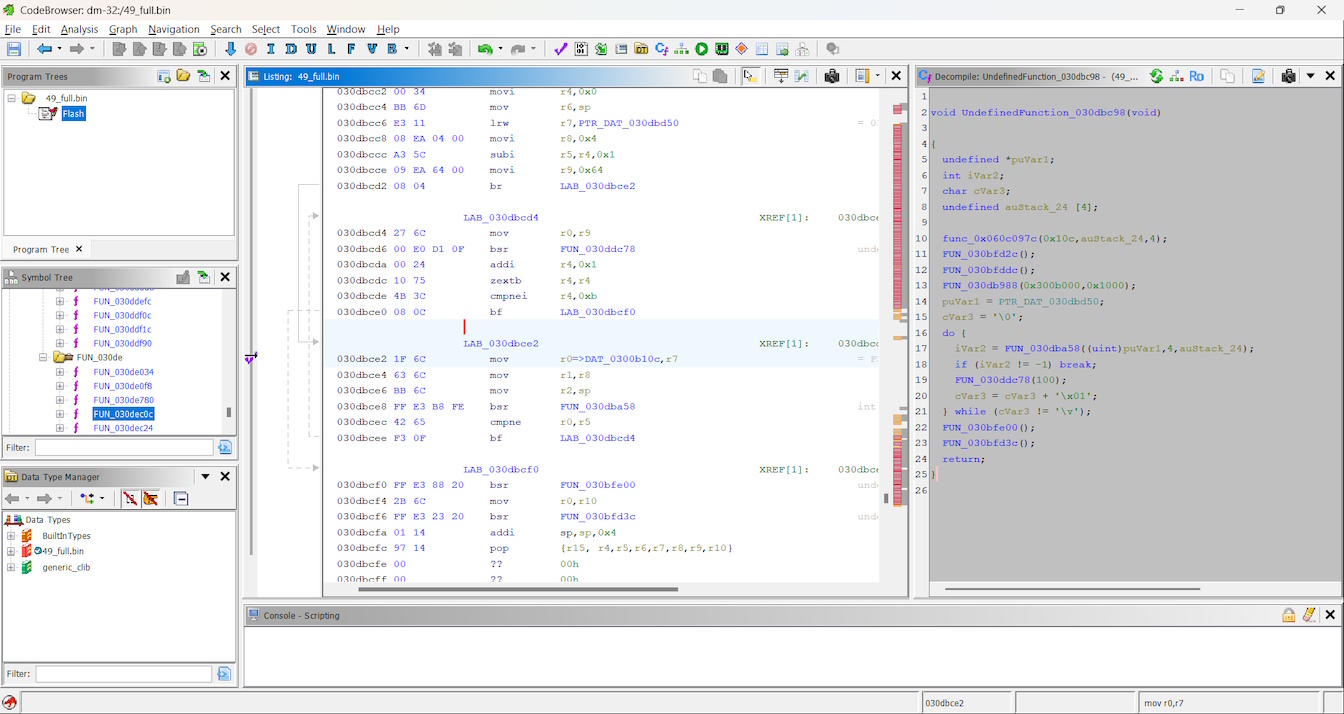This screenshot has width=1344, height=714.
Task: Click the Listing snapshot camera icon
Action: [831, 76]
